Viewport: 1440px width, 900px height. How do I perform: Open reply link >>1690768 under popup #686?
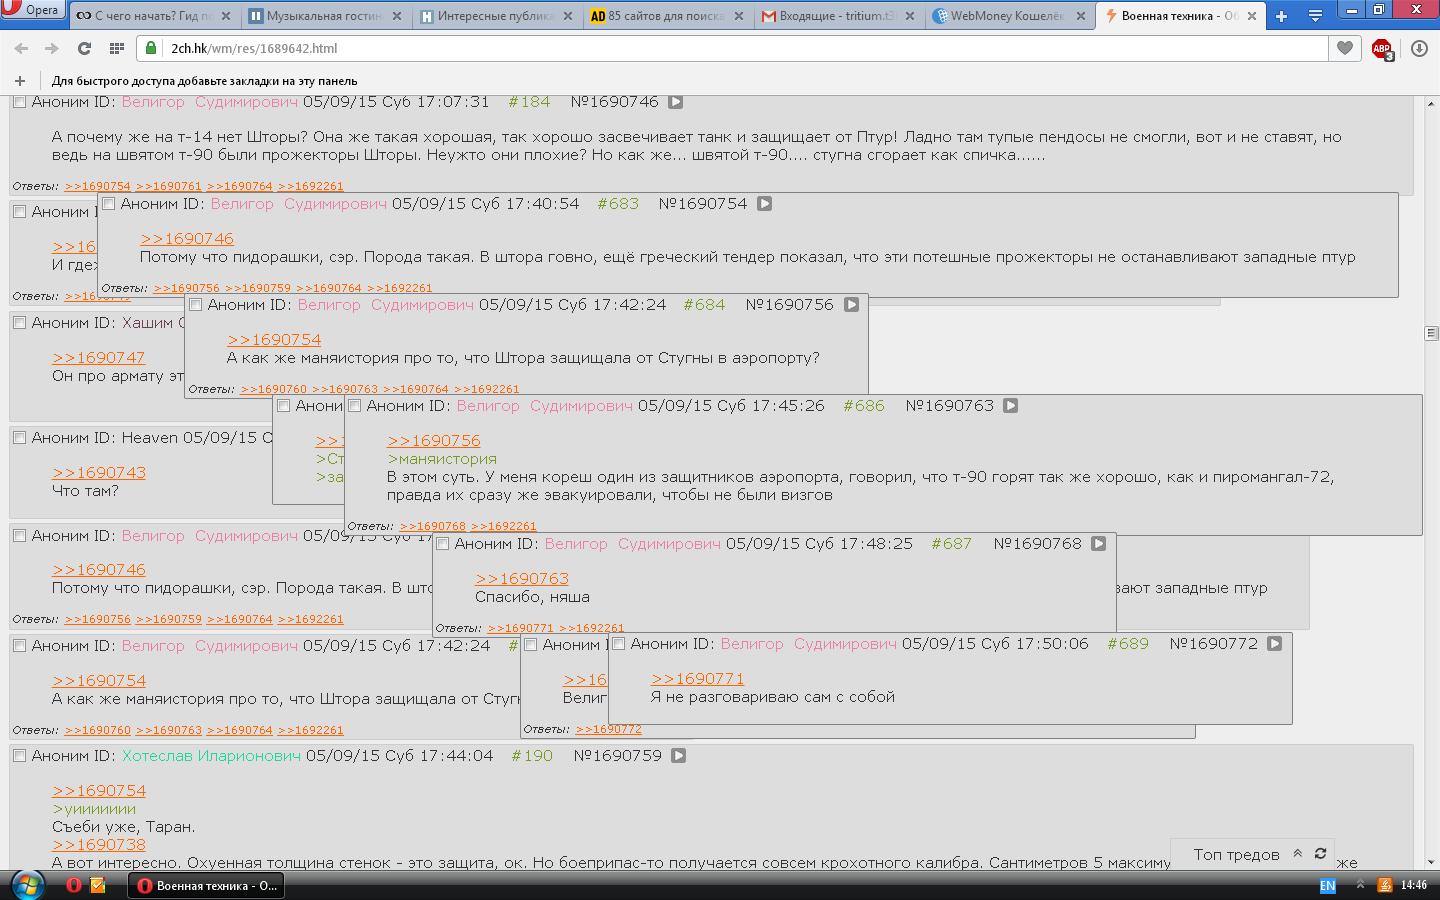(x=432, y=526)
